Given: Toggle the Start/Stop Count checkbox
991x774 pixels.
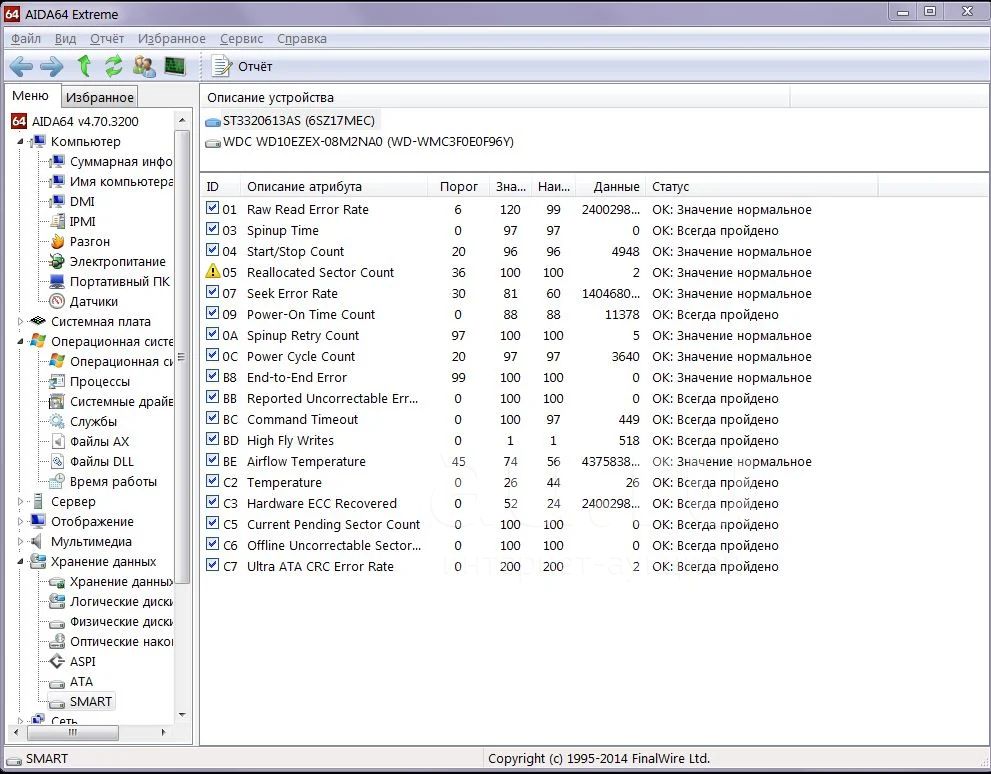Looking at the screenshot, I should 212,250.
